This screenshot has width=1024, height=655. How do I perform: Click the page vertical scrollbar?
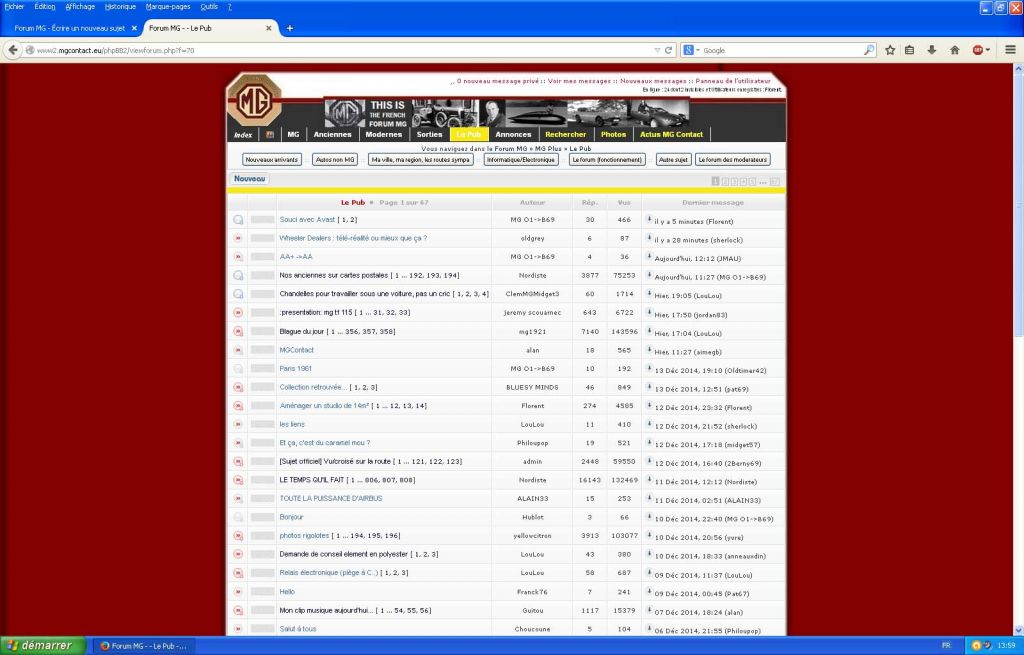coord(1018,349)
